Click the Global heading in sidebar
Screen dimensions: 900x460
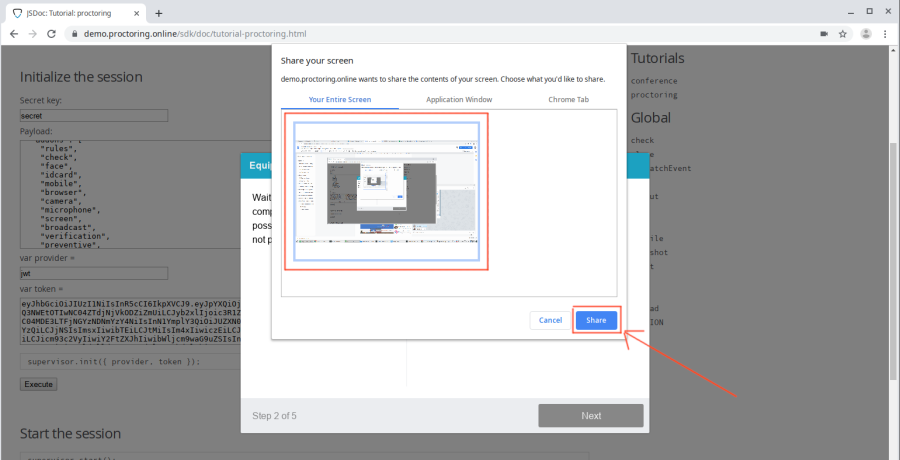[651, 118]
